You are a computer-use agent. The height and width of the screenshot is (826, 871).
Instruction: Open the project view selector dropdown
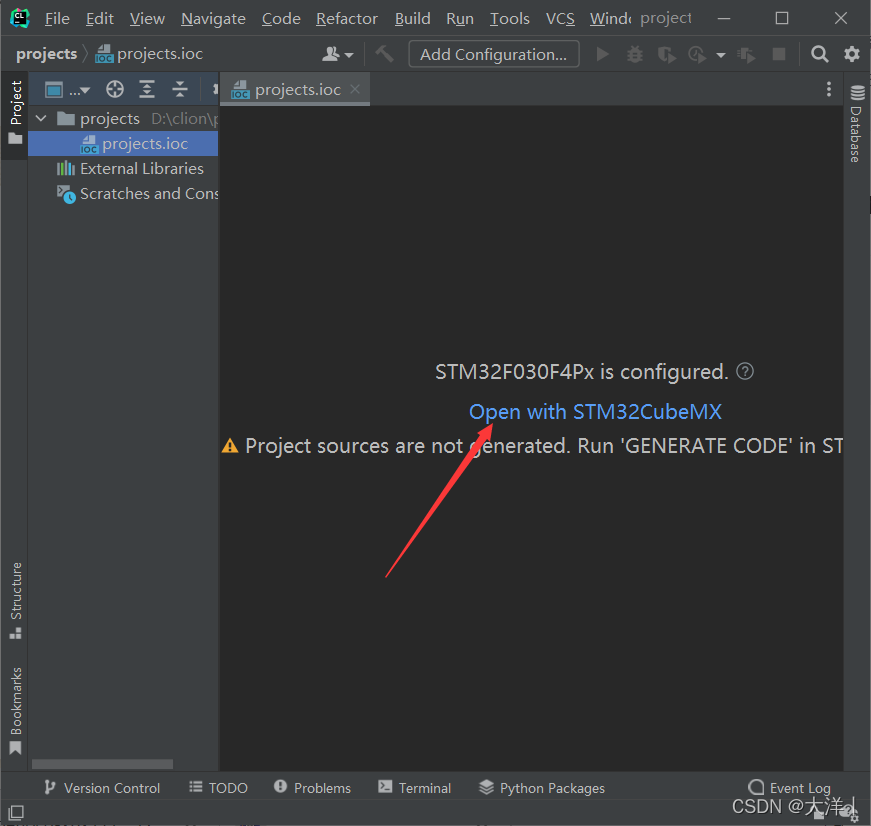[x=67, y=89]
